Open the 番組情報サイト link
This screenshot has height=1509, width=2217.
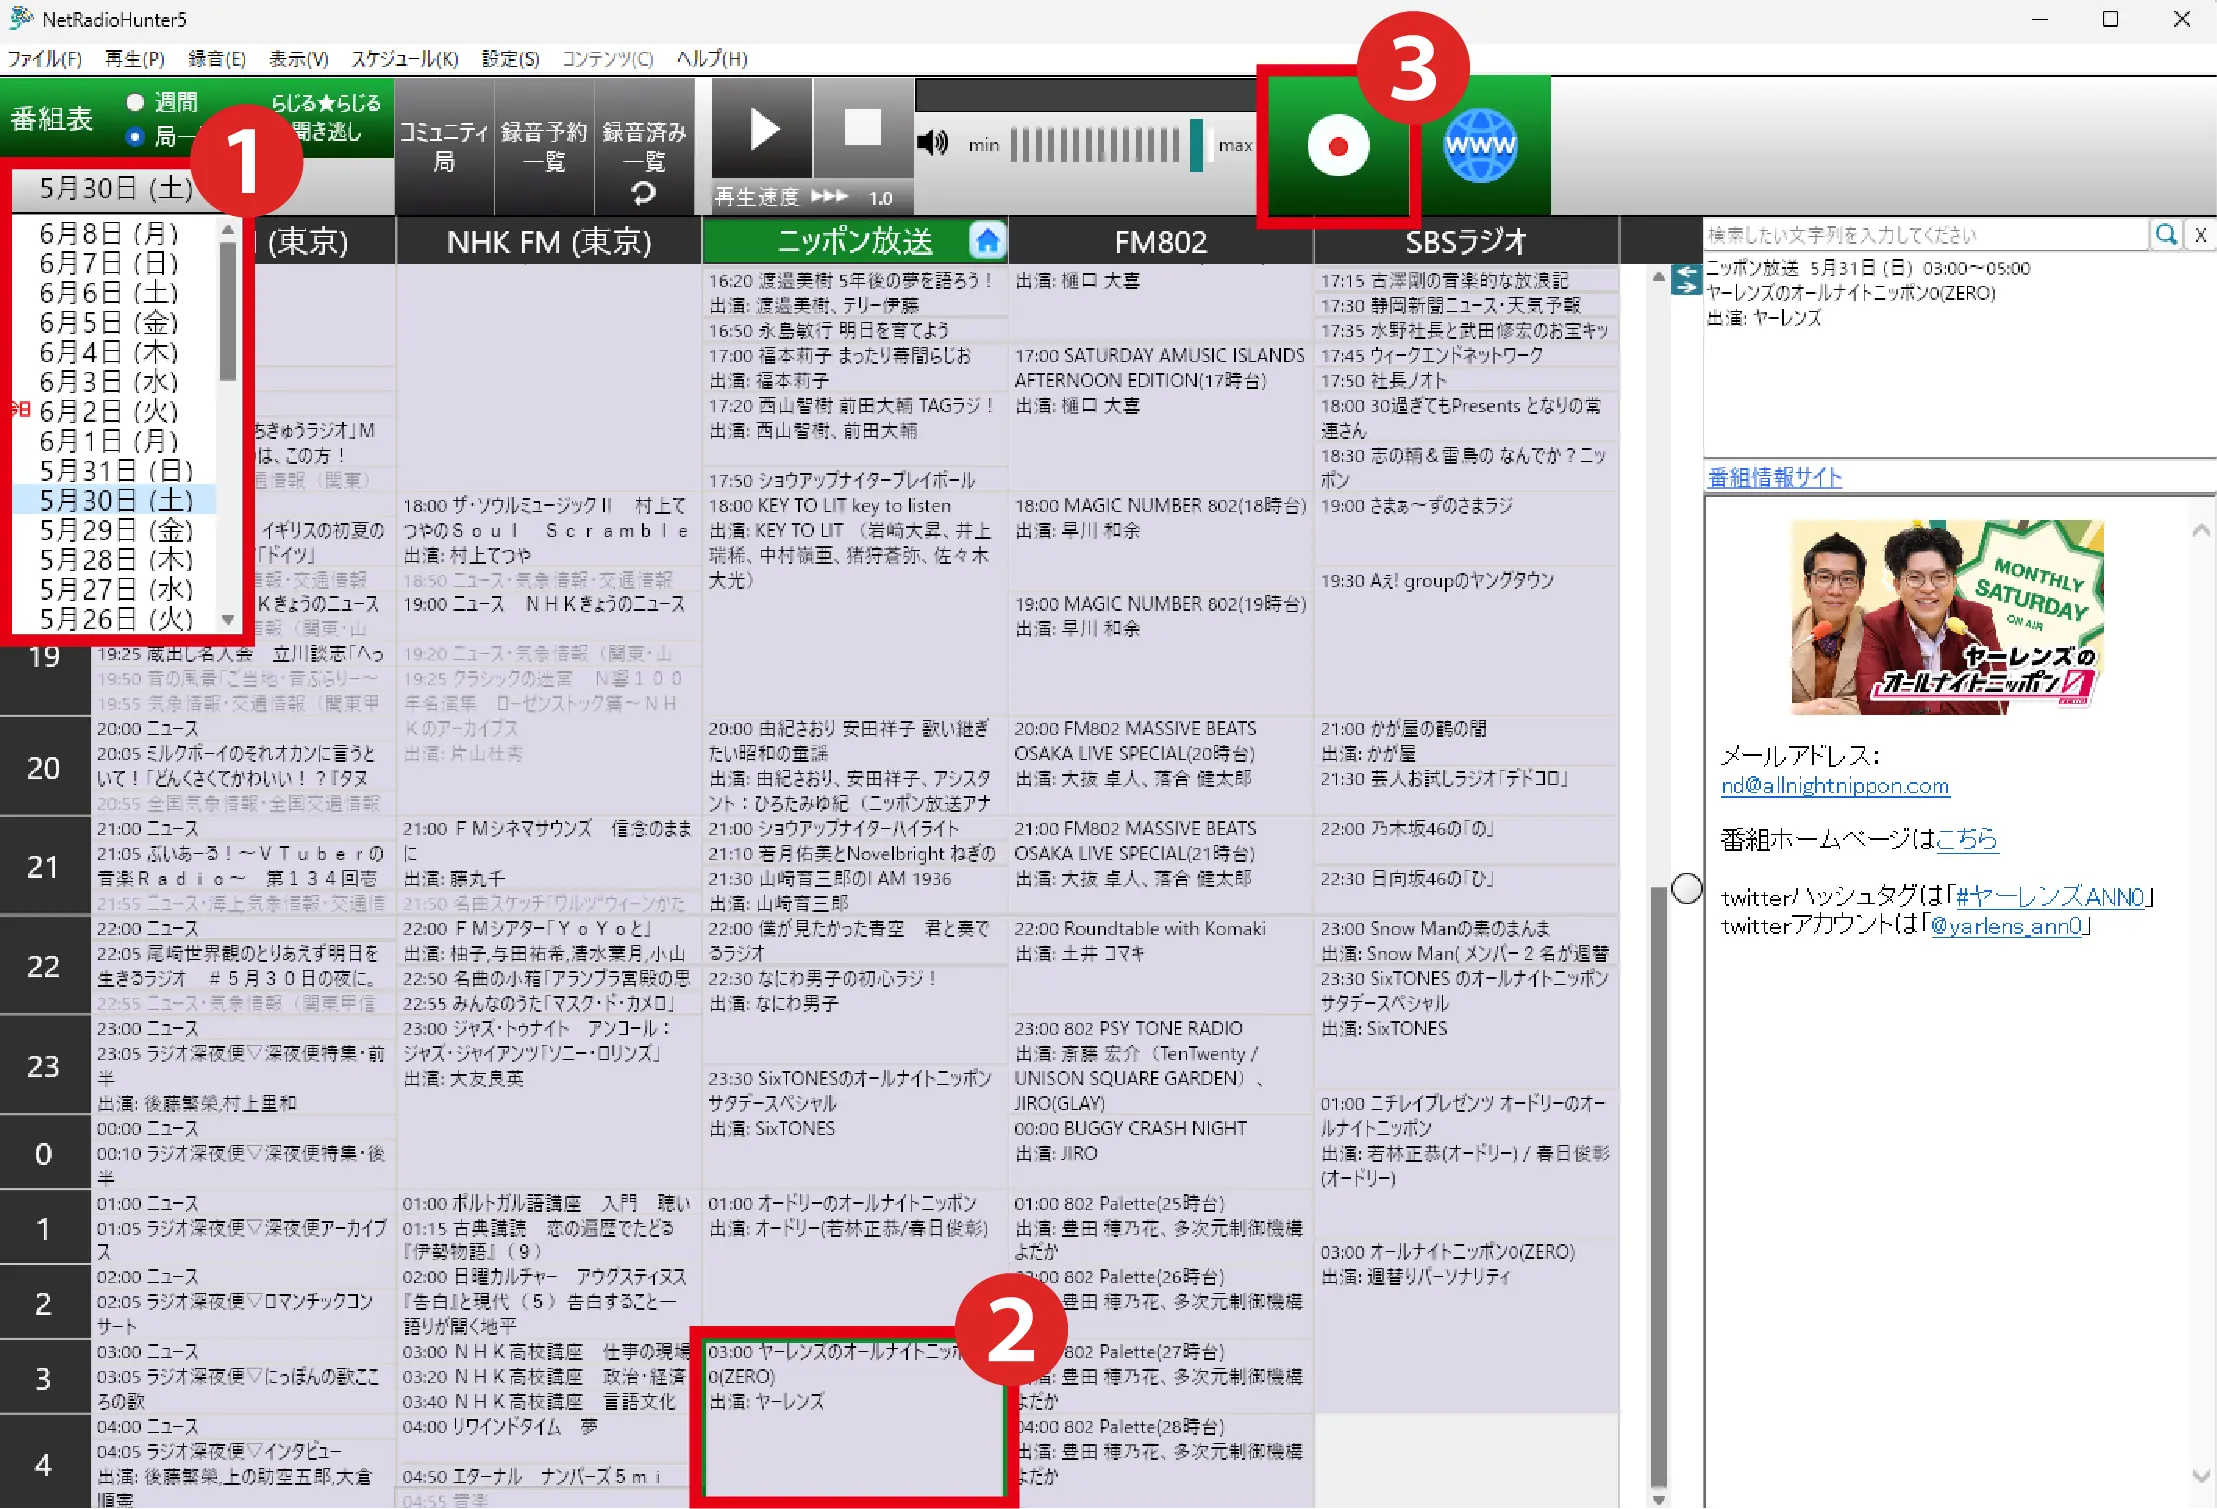pos(1774,478)
